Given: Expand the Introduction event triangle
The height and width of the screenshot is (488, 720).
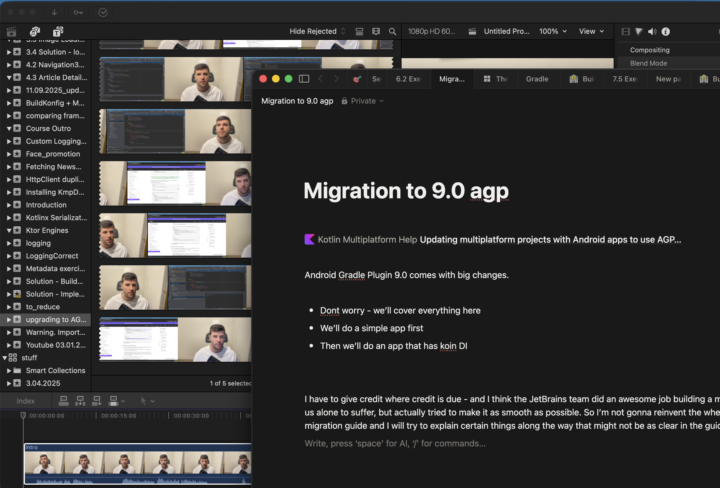Looking at the screenshot, I should (9, 205).
